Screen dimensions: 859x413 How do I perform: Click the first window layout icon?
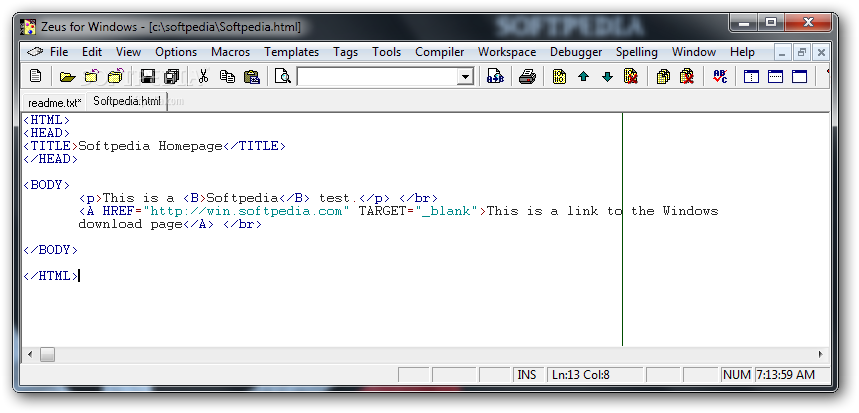pyautogui.click(x=751, y=76)
